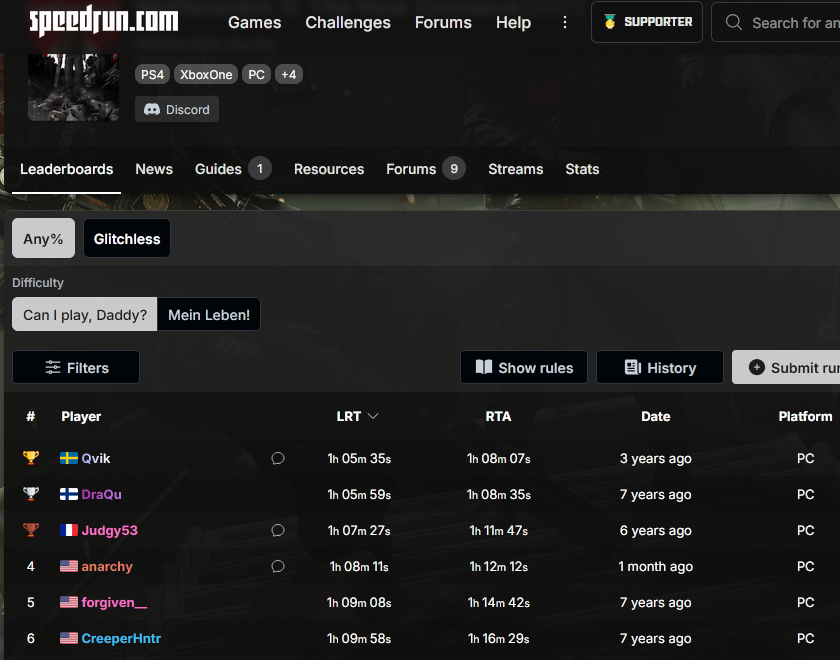
Task: Open the Discord link button
Action: click(177, 109)
